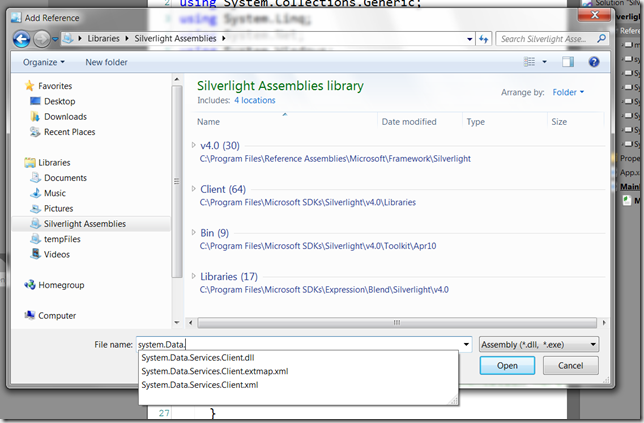This screenshot has width=644, height=423.
Task: Open the Documents library
Action: click(x=65, y=178)
